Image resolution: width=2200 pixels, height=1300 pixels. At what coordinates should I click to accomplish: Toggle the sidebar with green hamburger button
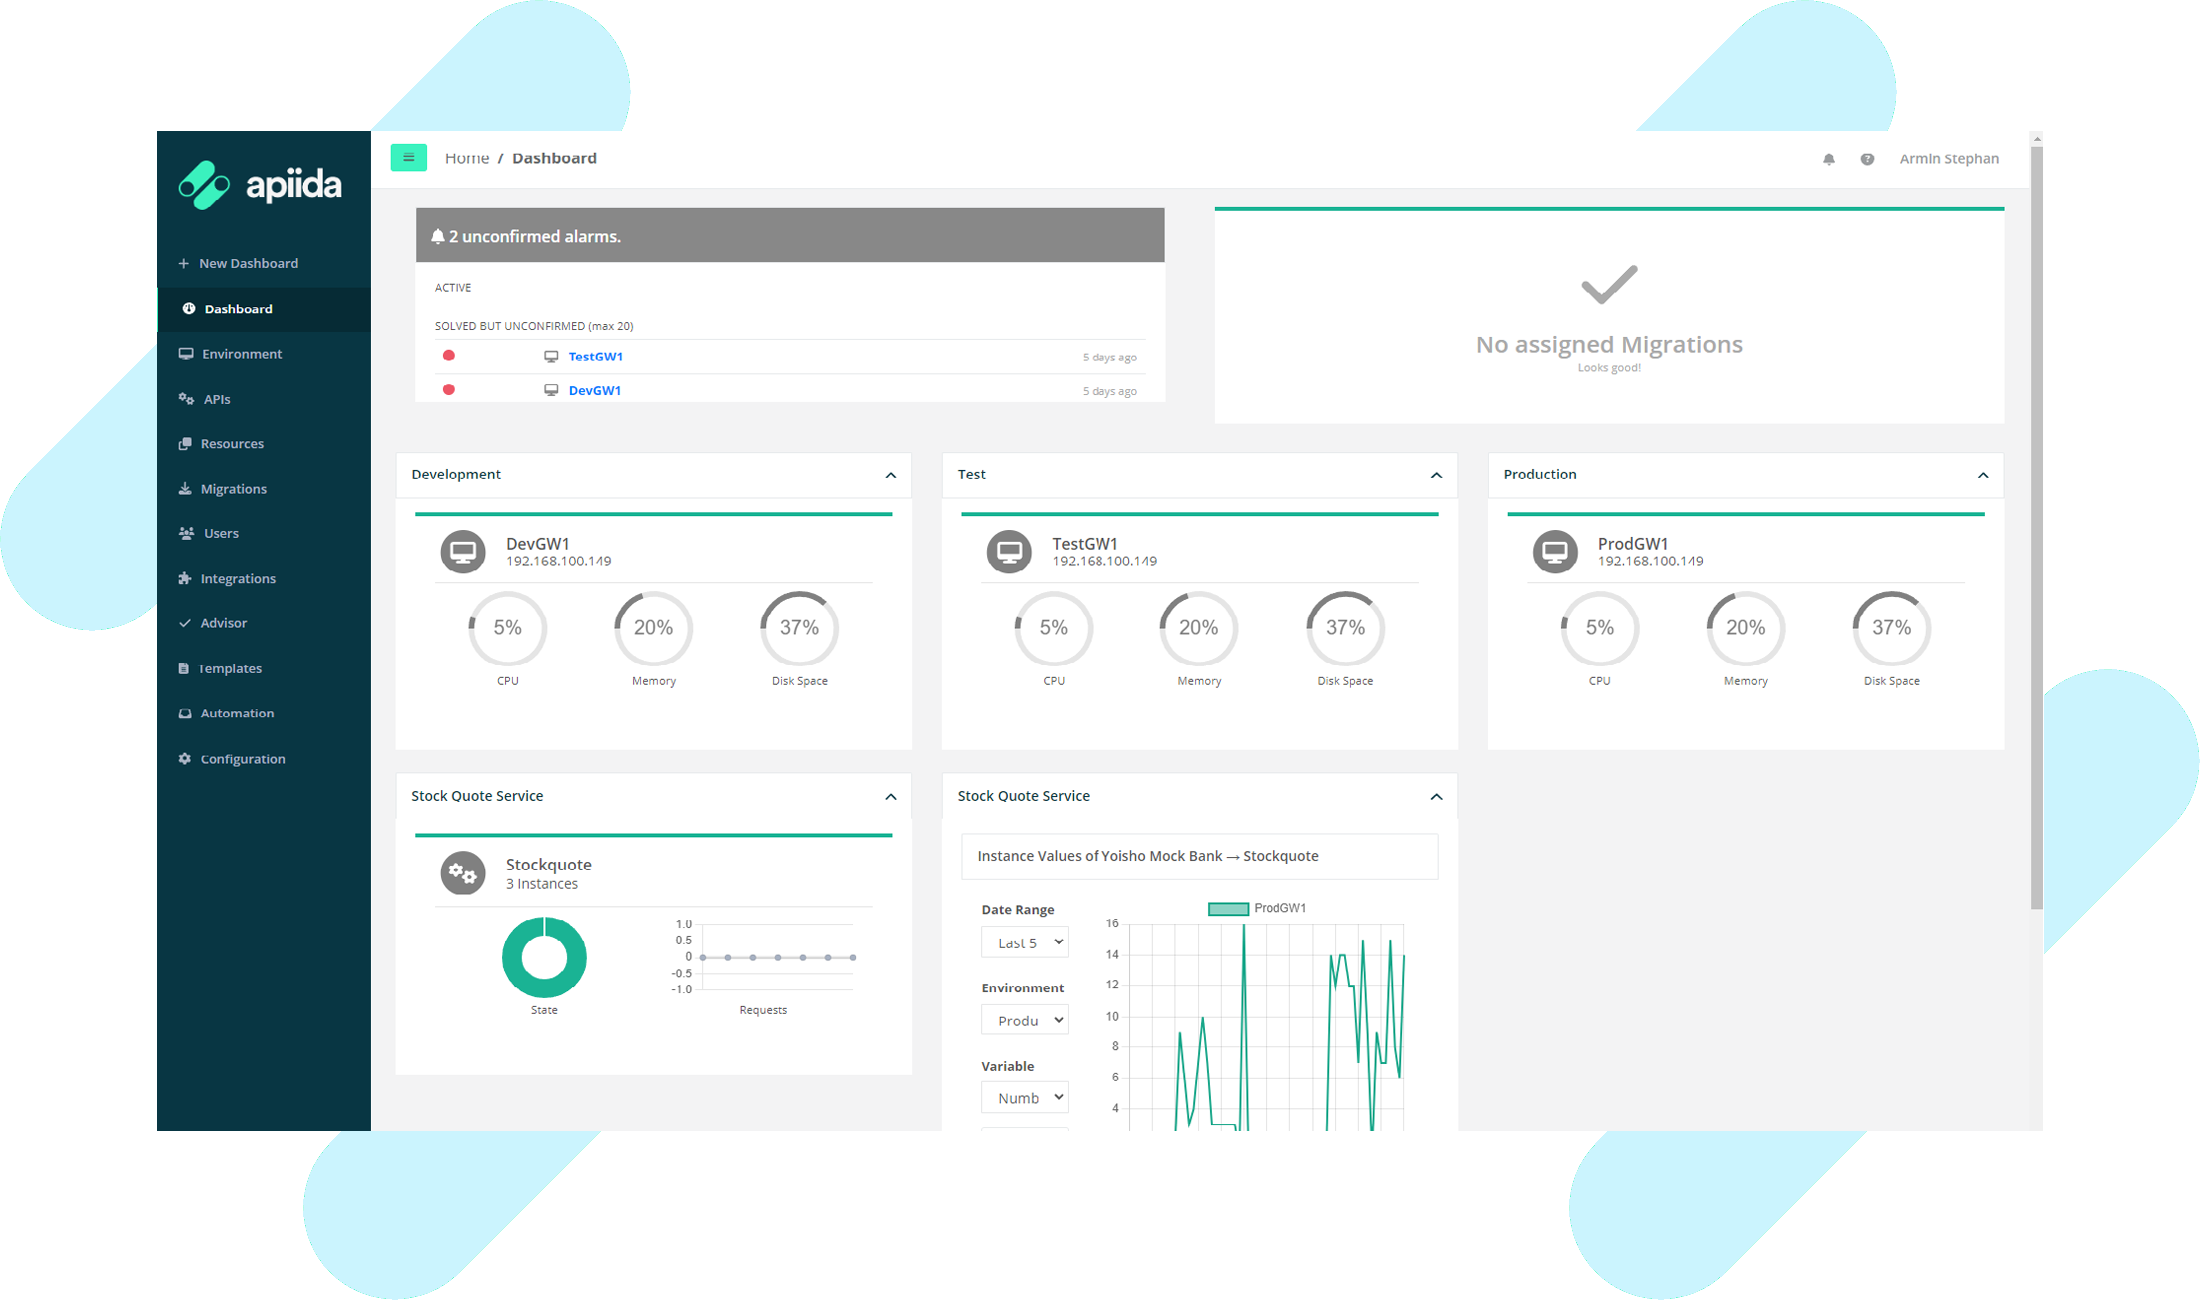click(408, 158)
